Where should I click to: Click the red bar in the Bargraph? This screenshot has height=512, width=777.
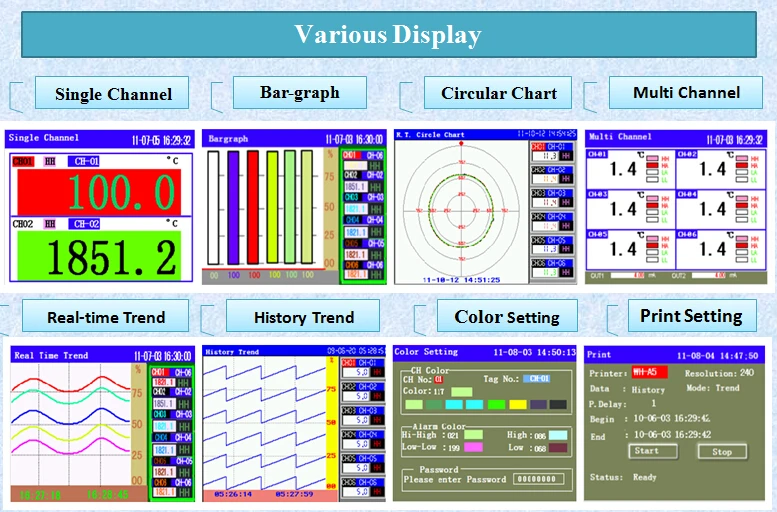tap(253, 207)
